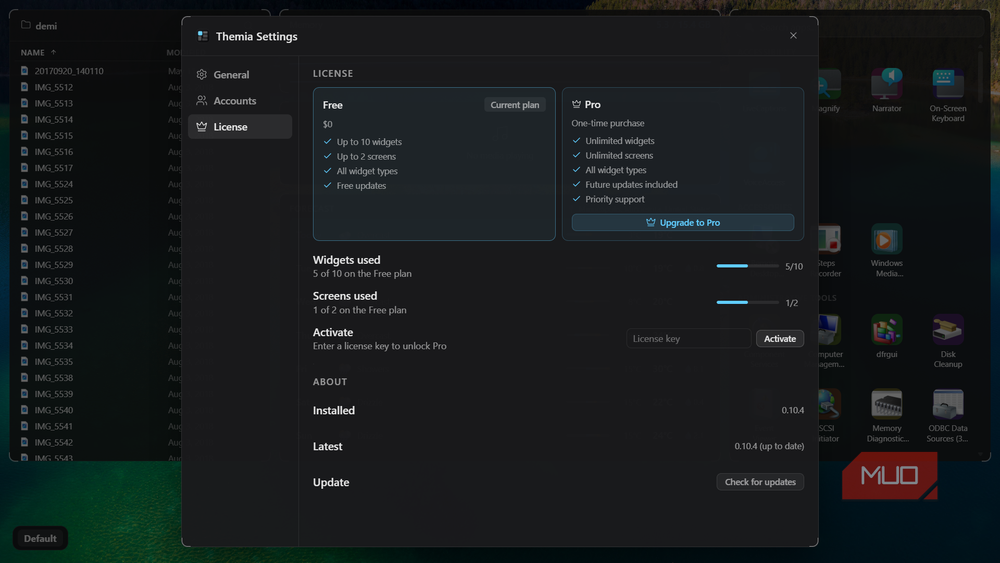Select IMG_5538 in demi file list
The height and width of the screenshot is (563, 1000).
(54, 378)
